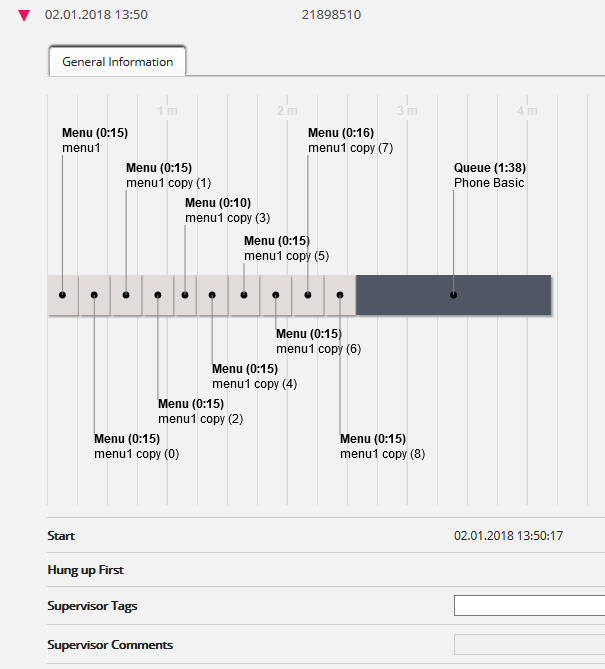Select the dark Phone Basic queue segment
This screenshot has height=669, width=605.
(453, 295)
